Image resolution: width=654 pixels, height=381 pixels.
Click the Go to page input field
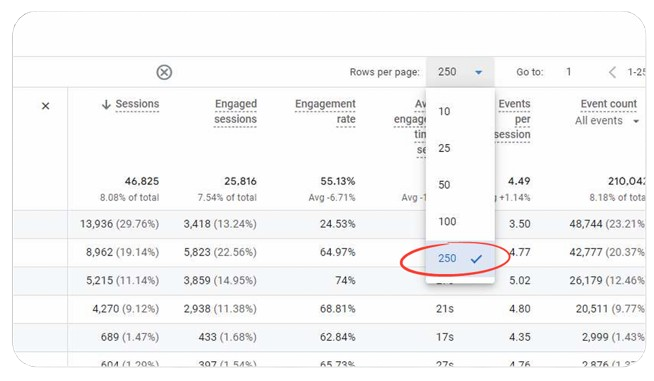(x=568, y=72)
